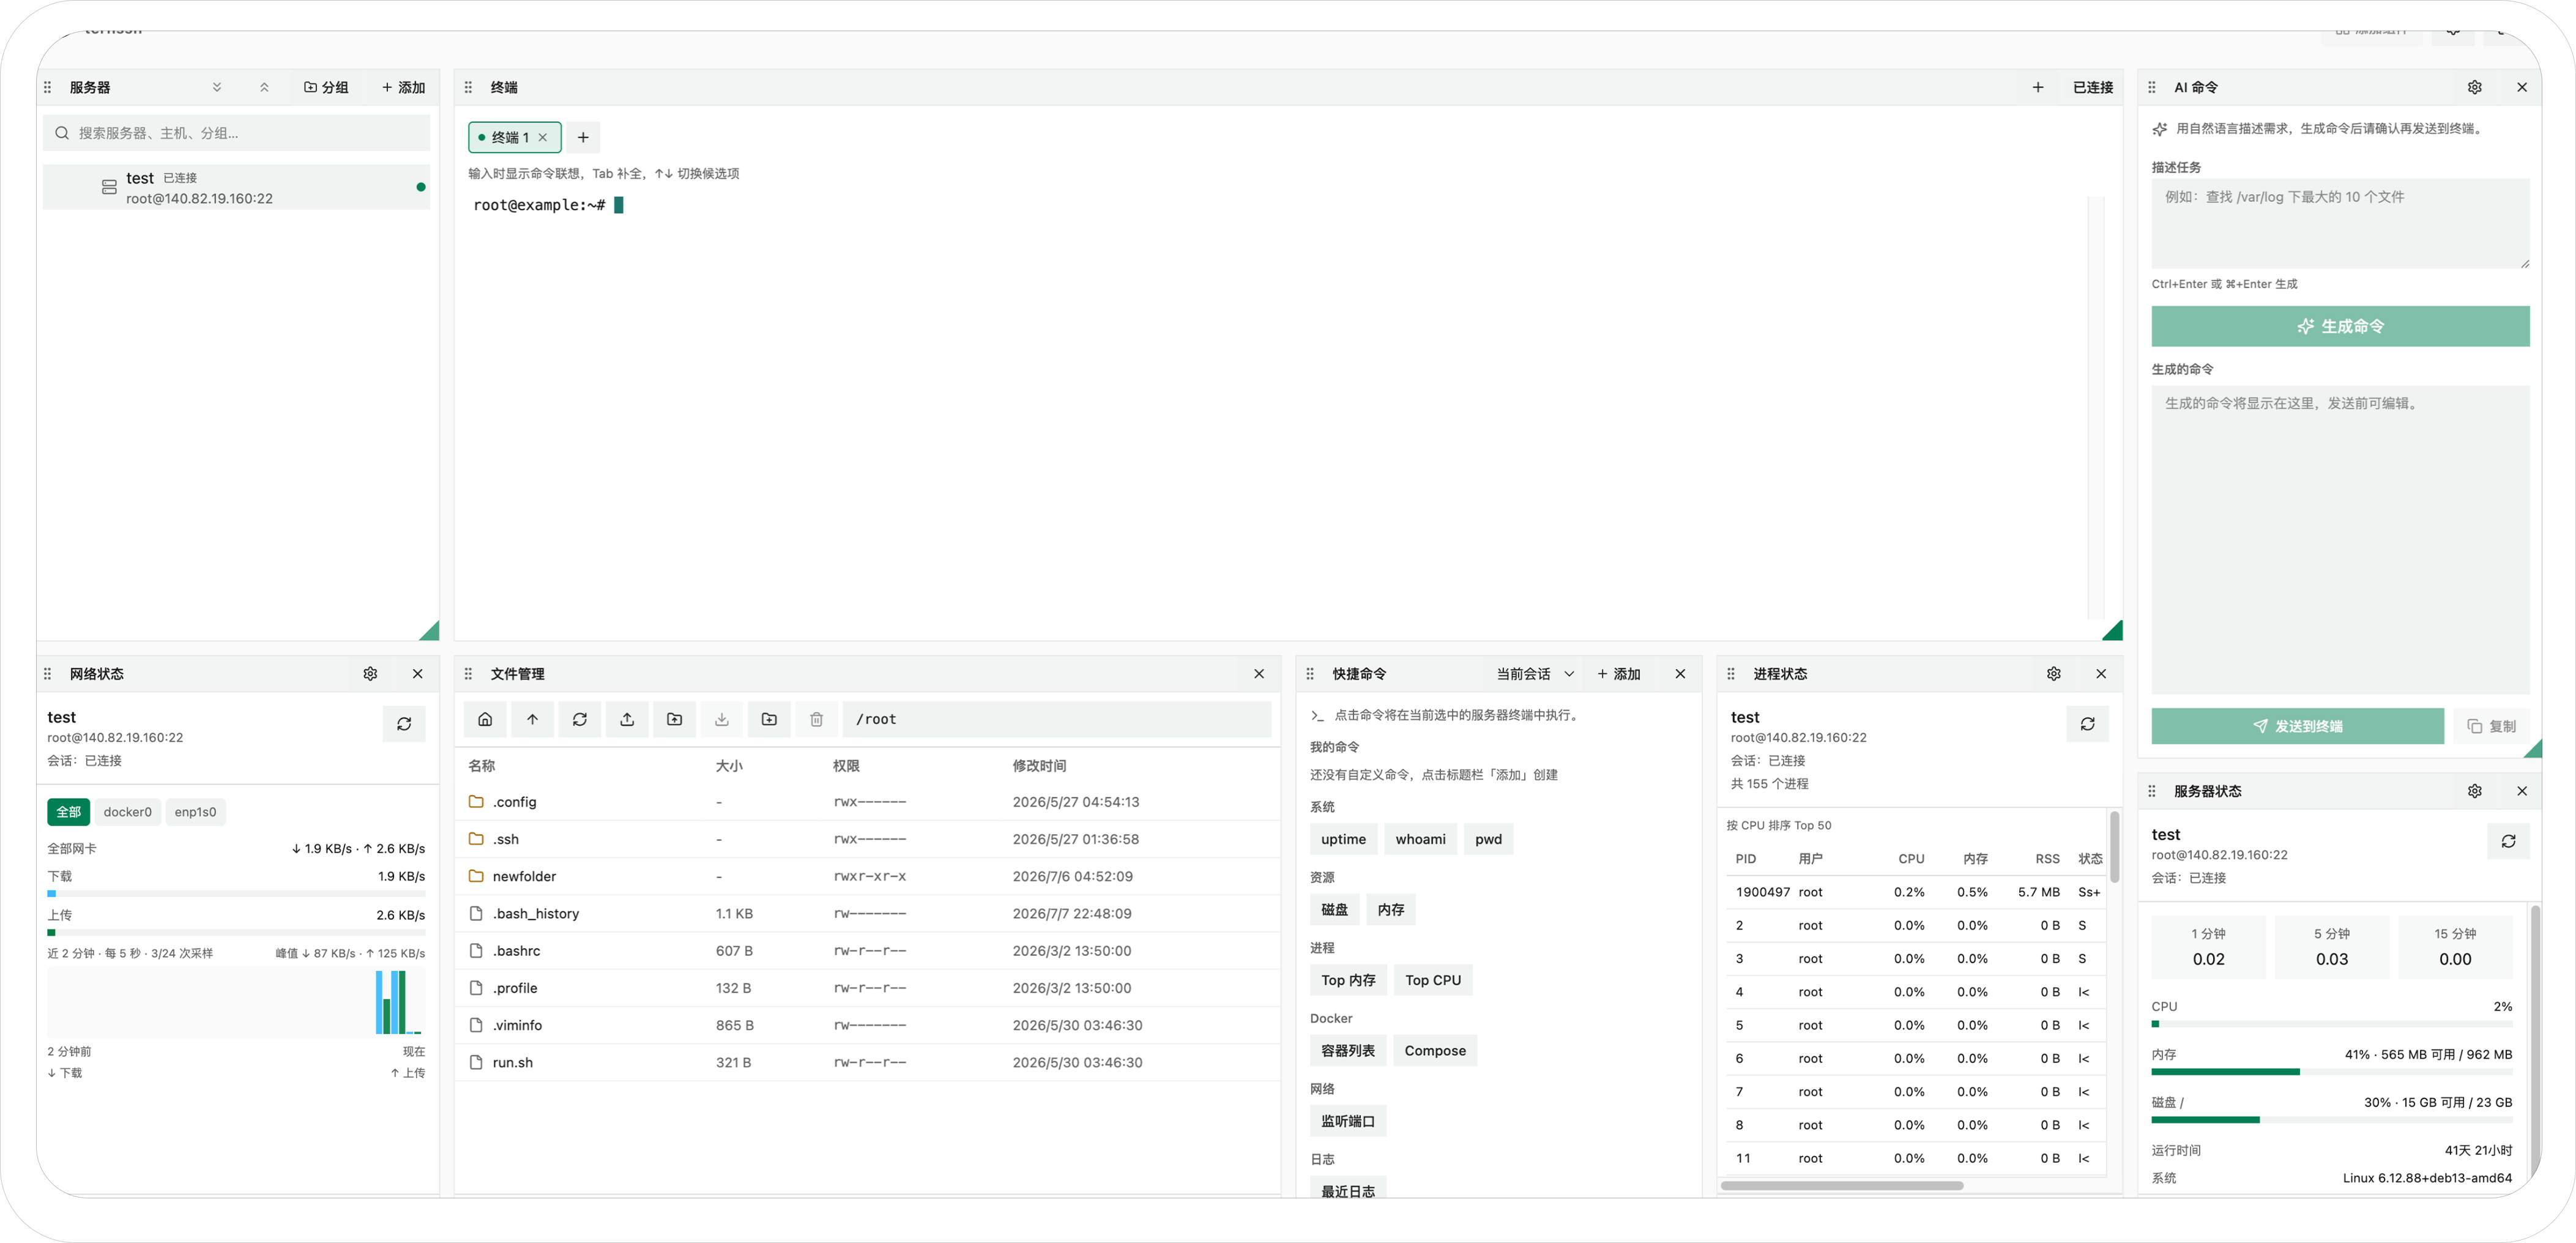Click the process table horizontal scrollbar

coord(1842,1185)
